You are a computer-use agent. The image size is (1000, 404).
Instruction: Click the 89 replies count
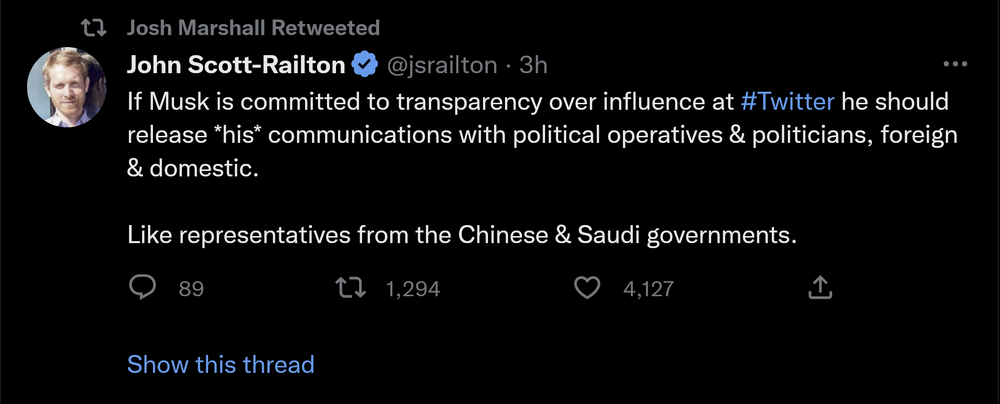pyautogui.click(x=191, y=290)
